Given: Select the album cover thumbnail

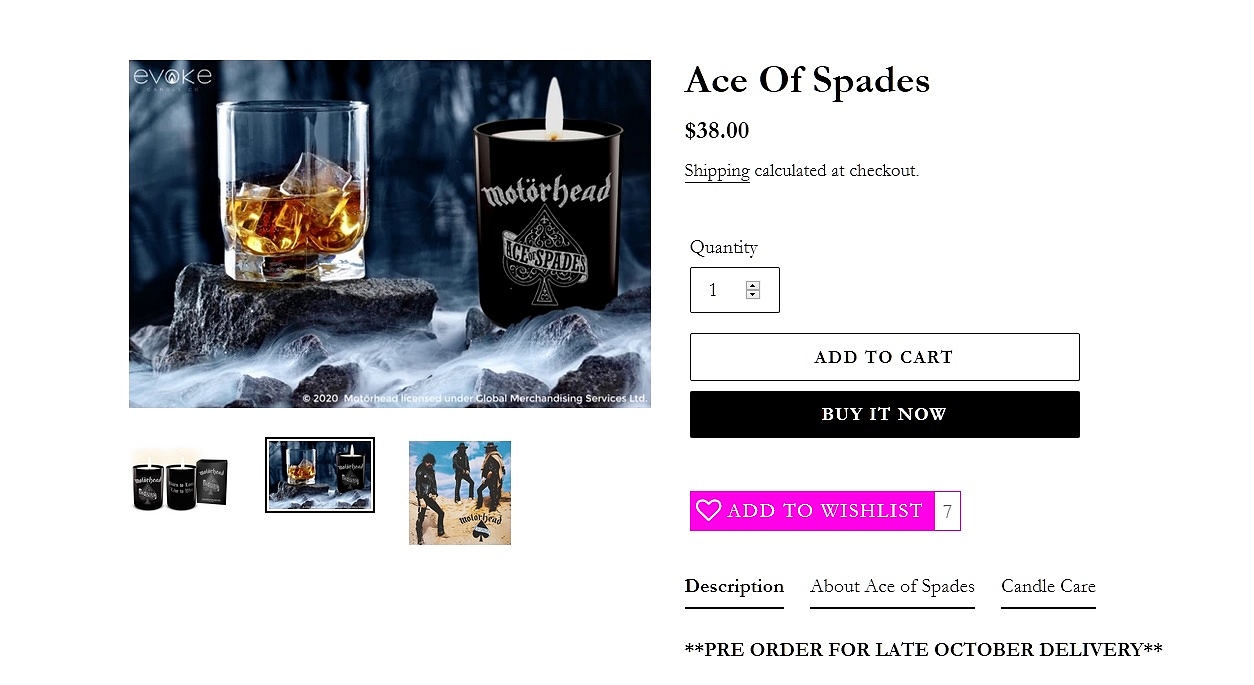Looking at the screenshot, I should pos(460,493).
